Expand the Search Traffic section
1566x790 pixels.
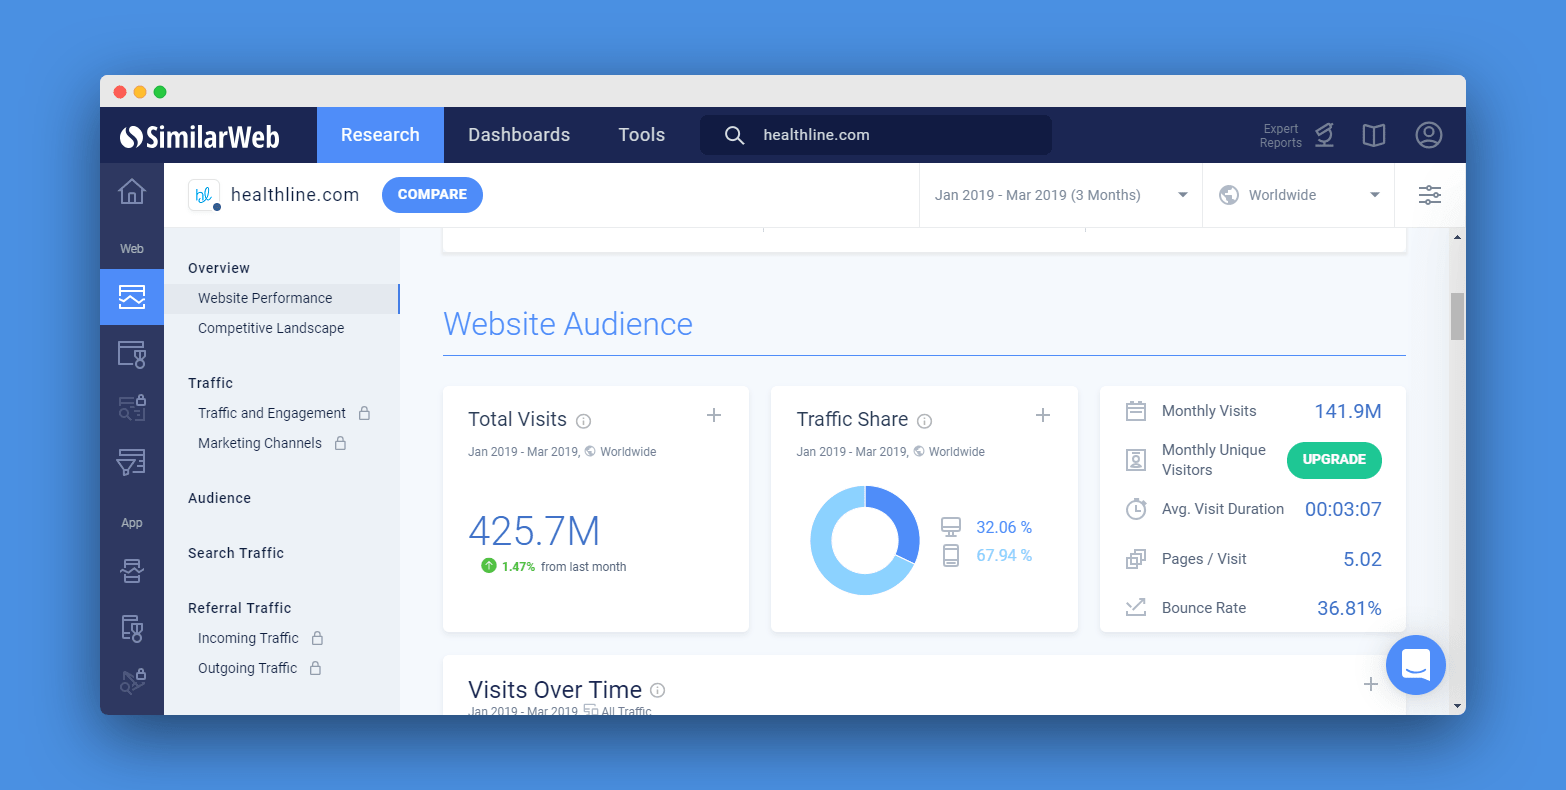point(236,553)
